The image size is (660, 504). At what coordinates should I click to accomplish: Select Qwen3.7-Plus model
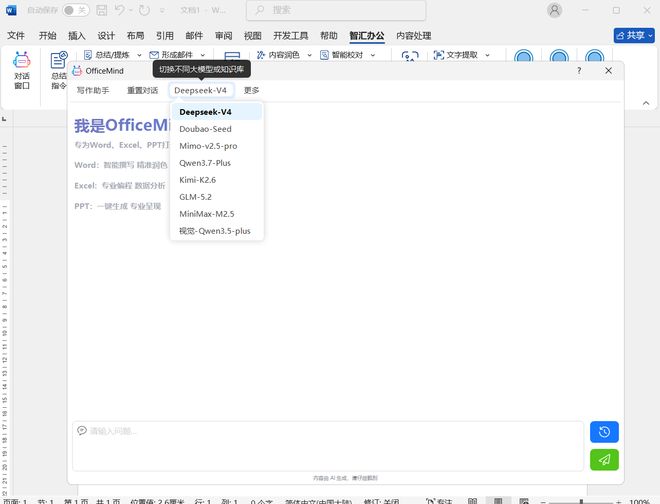(217, 163)
